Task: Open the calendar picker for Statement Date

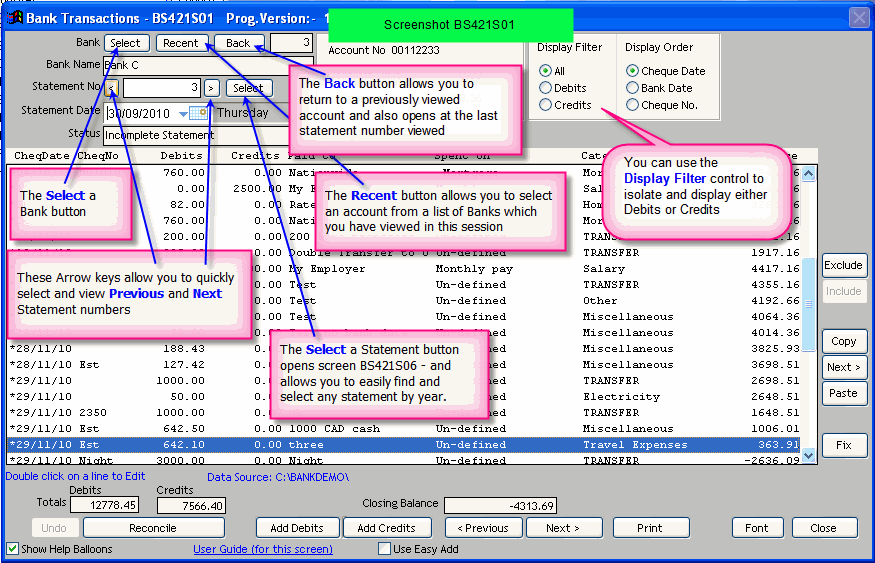Action: [198, 113]
